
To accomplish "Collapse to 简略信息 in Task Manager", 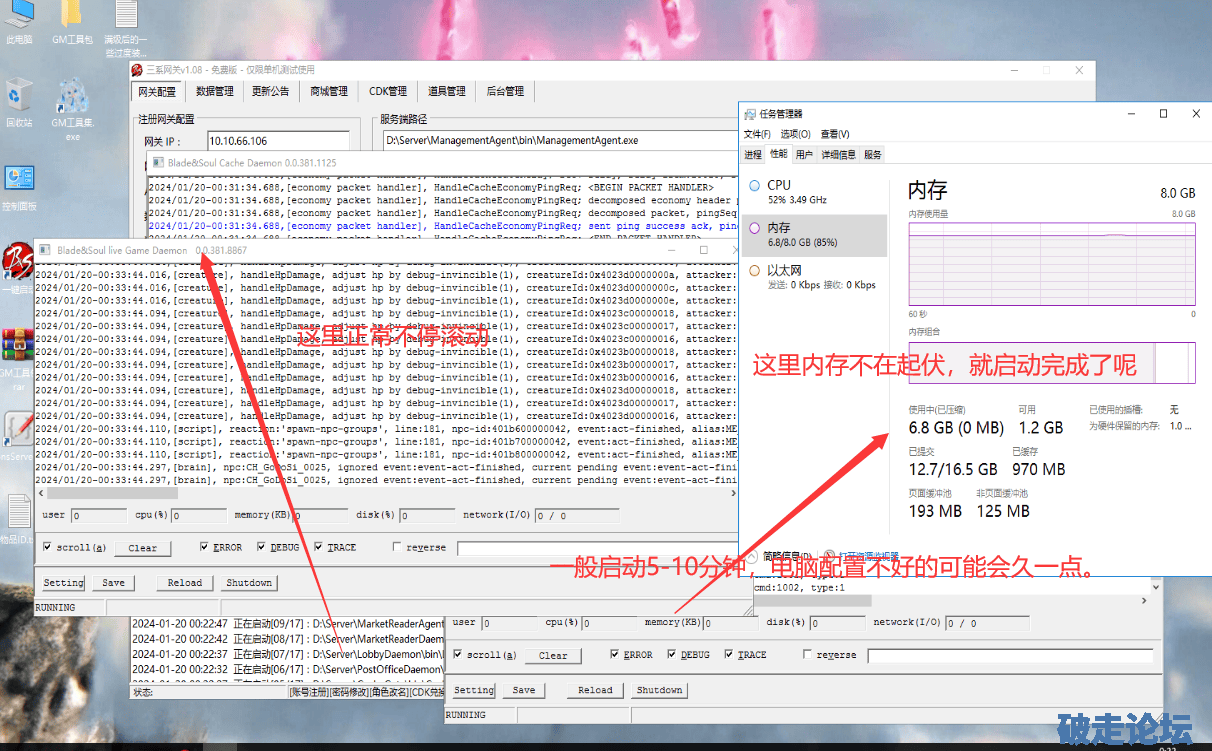I will click(786, 556).
